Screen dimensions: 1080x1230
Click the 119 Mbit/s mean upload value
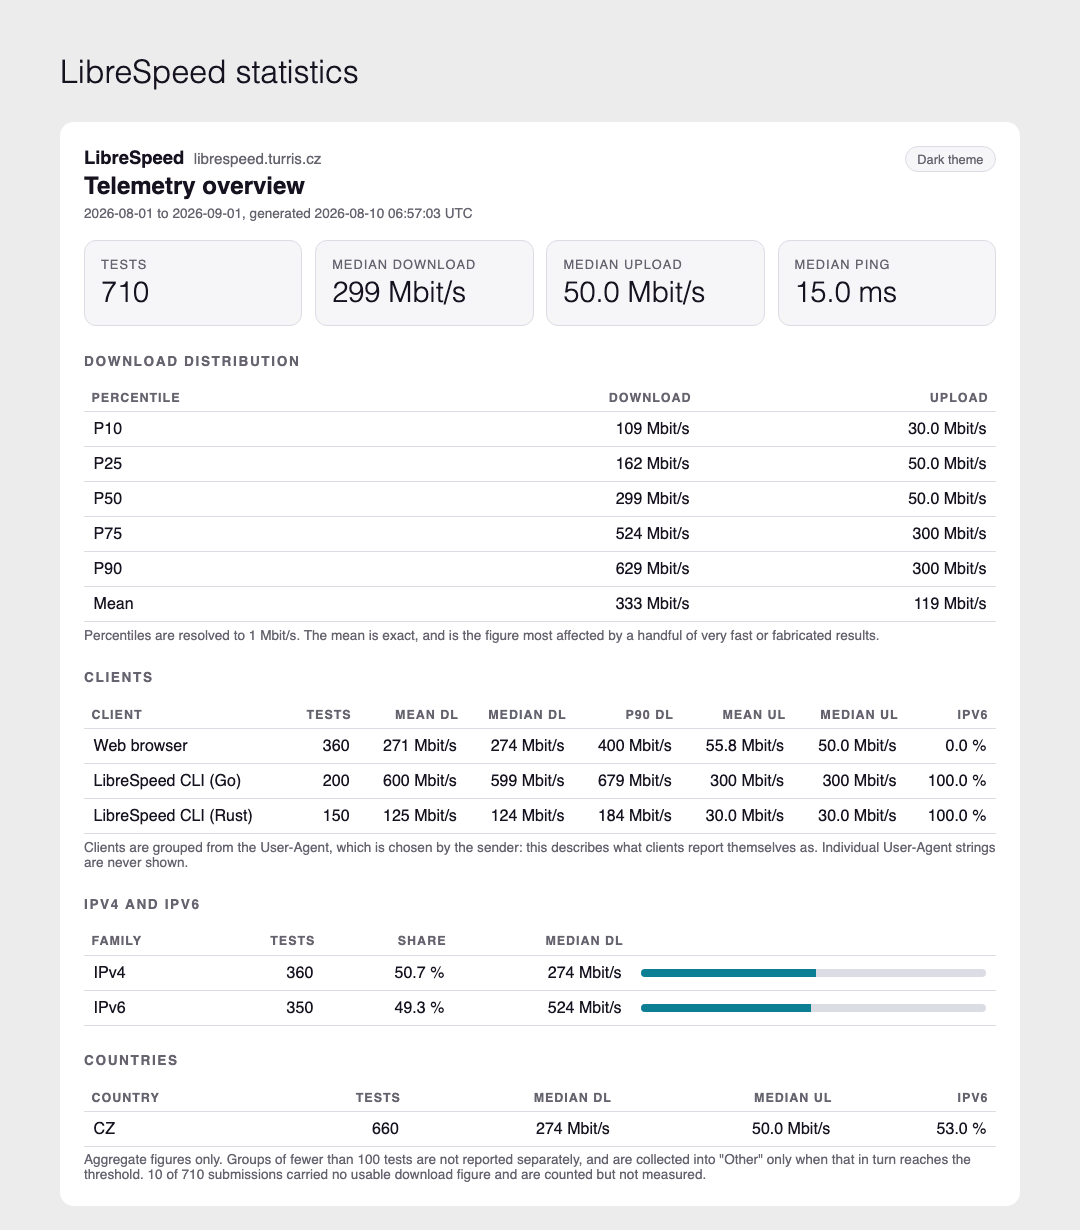(x=949, y=604)
